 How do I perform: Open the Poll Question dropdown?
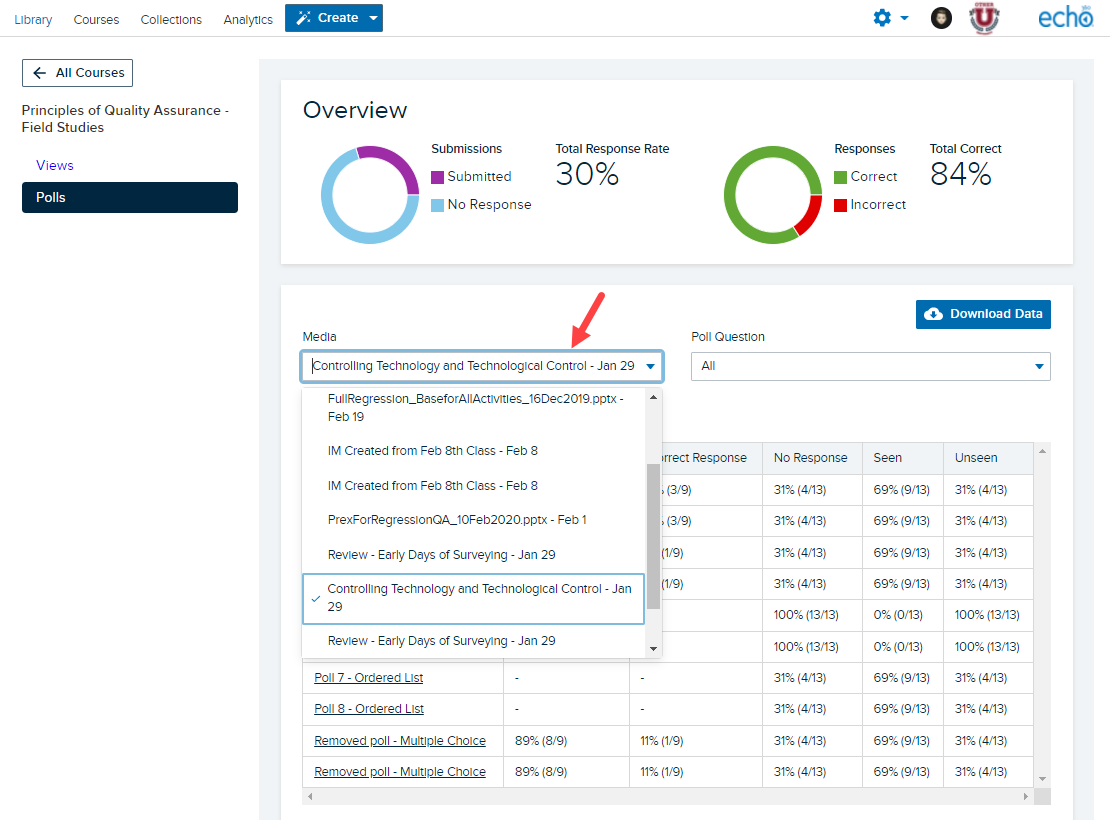870,366
